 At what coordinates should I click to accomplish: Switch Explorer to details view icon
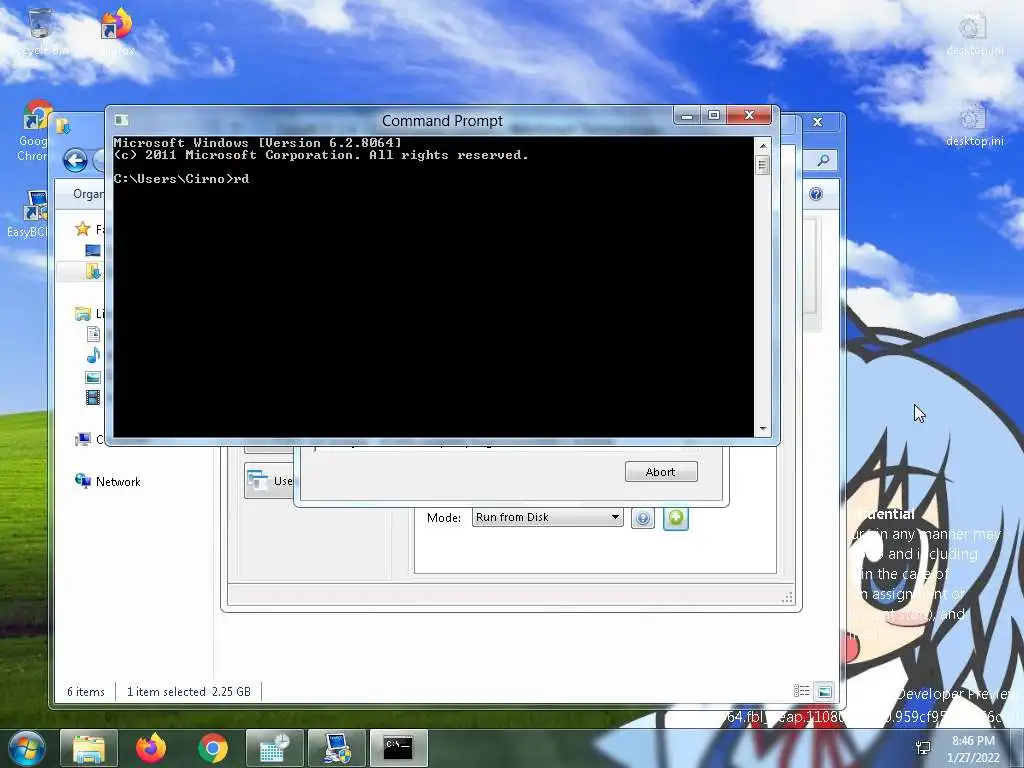click(801, 691)
